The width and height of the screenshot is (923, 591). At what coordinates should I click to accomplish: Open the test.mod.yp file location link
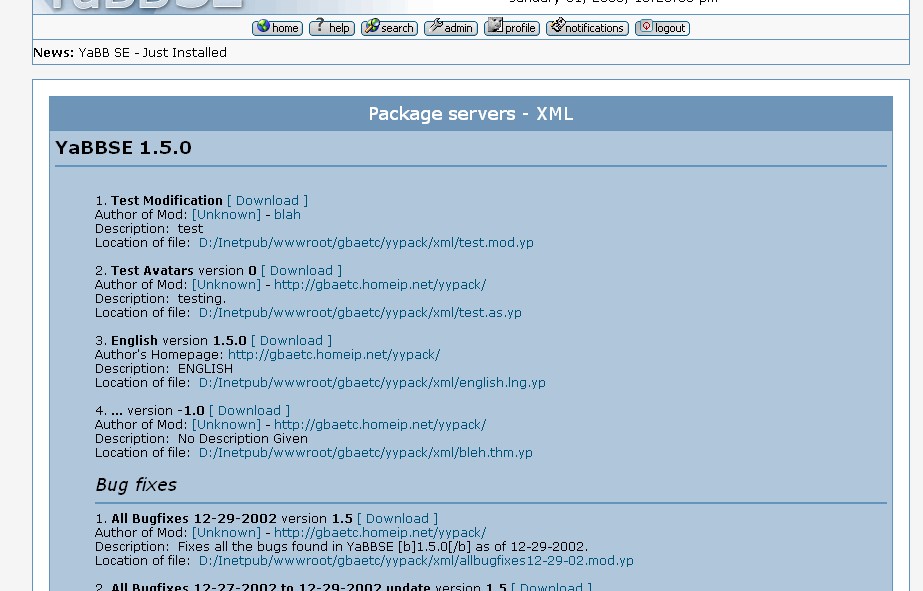[x=366, y=243]
